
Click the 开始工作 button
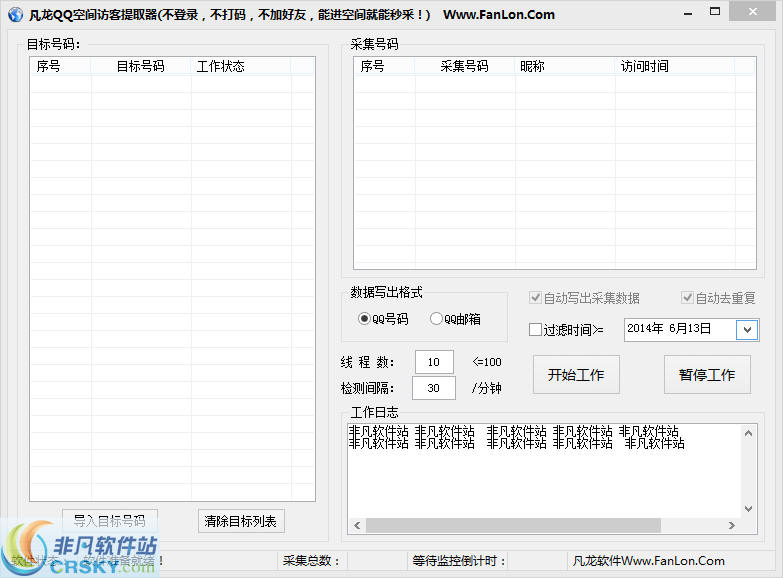pyautogui.click(x=576, y=375)
